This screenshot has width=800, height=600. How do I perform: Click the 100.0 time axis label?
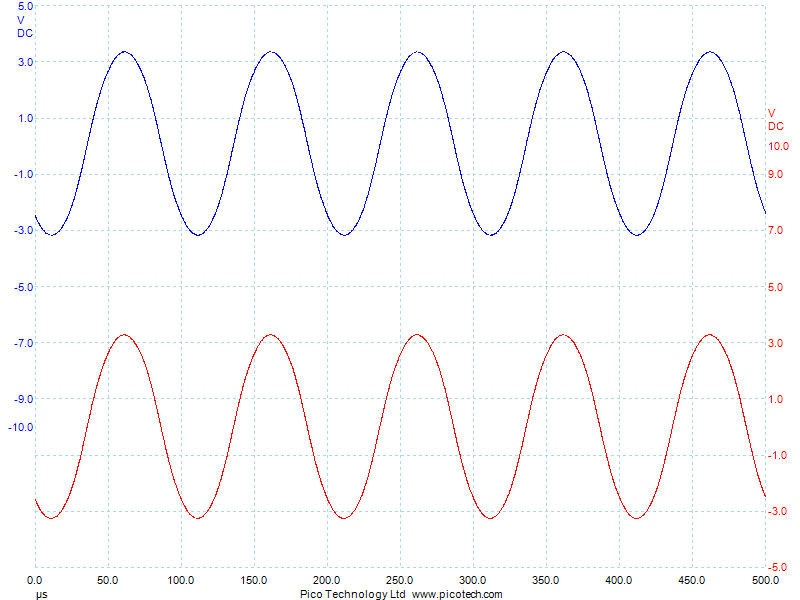pos(181,581)
